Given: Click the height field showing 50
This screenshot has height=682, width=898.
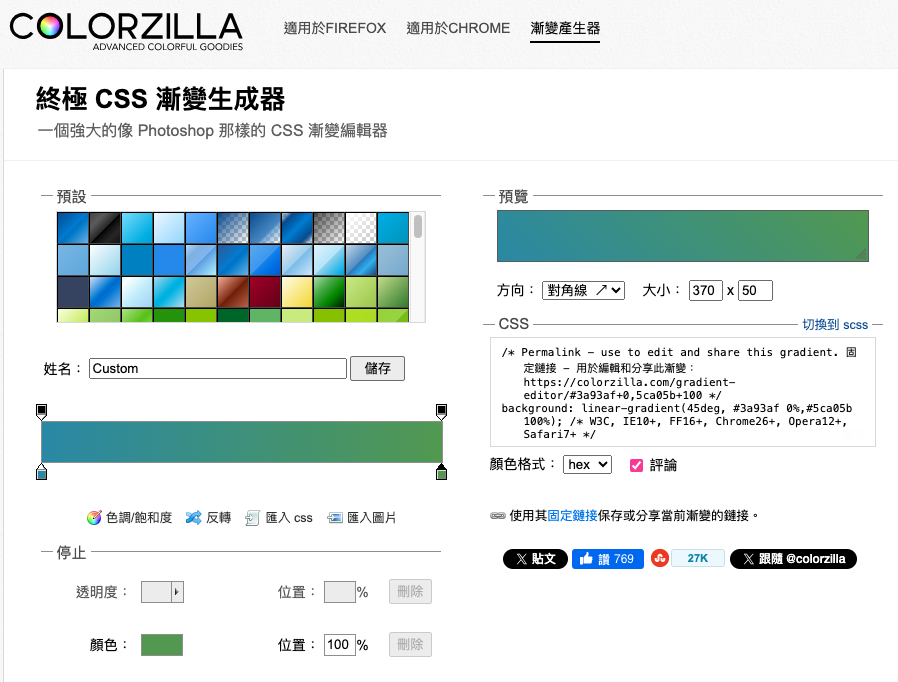Looking at the screenshot, I should (x=755, y=290).
